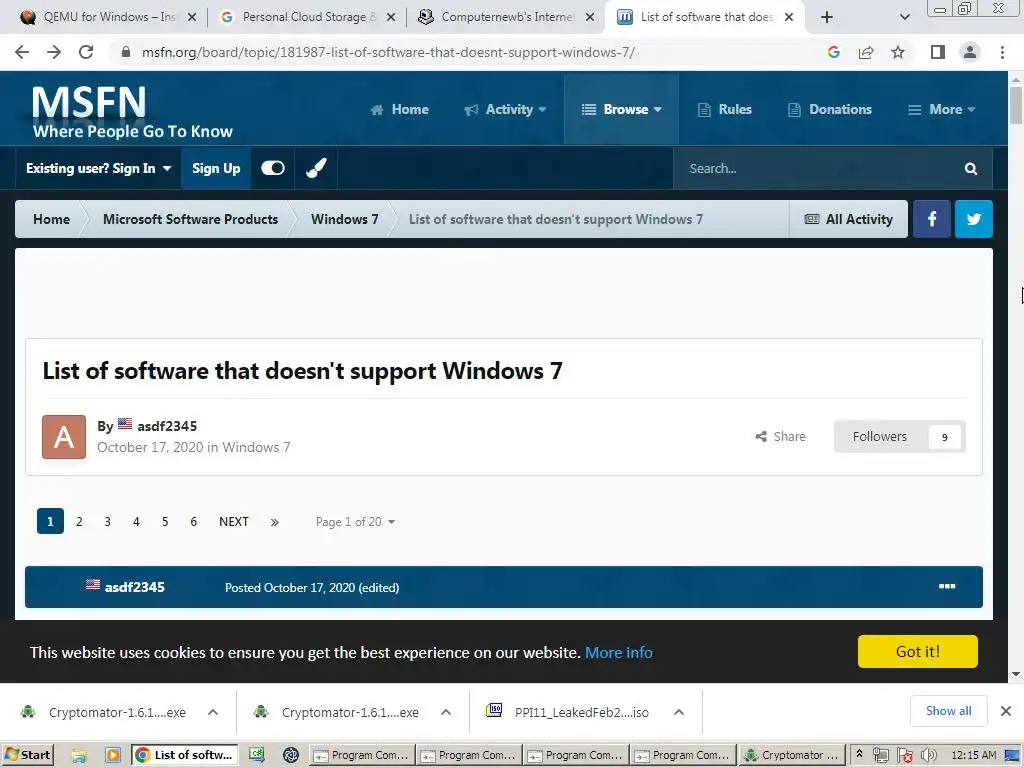
Task: Expand second Cryptomator download options
Action: (446, 712)
